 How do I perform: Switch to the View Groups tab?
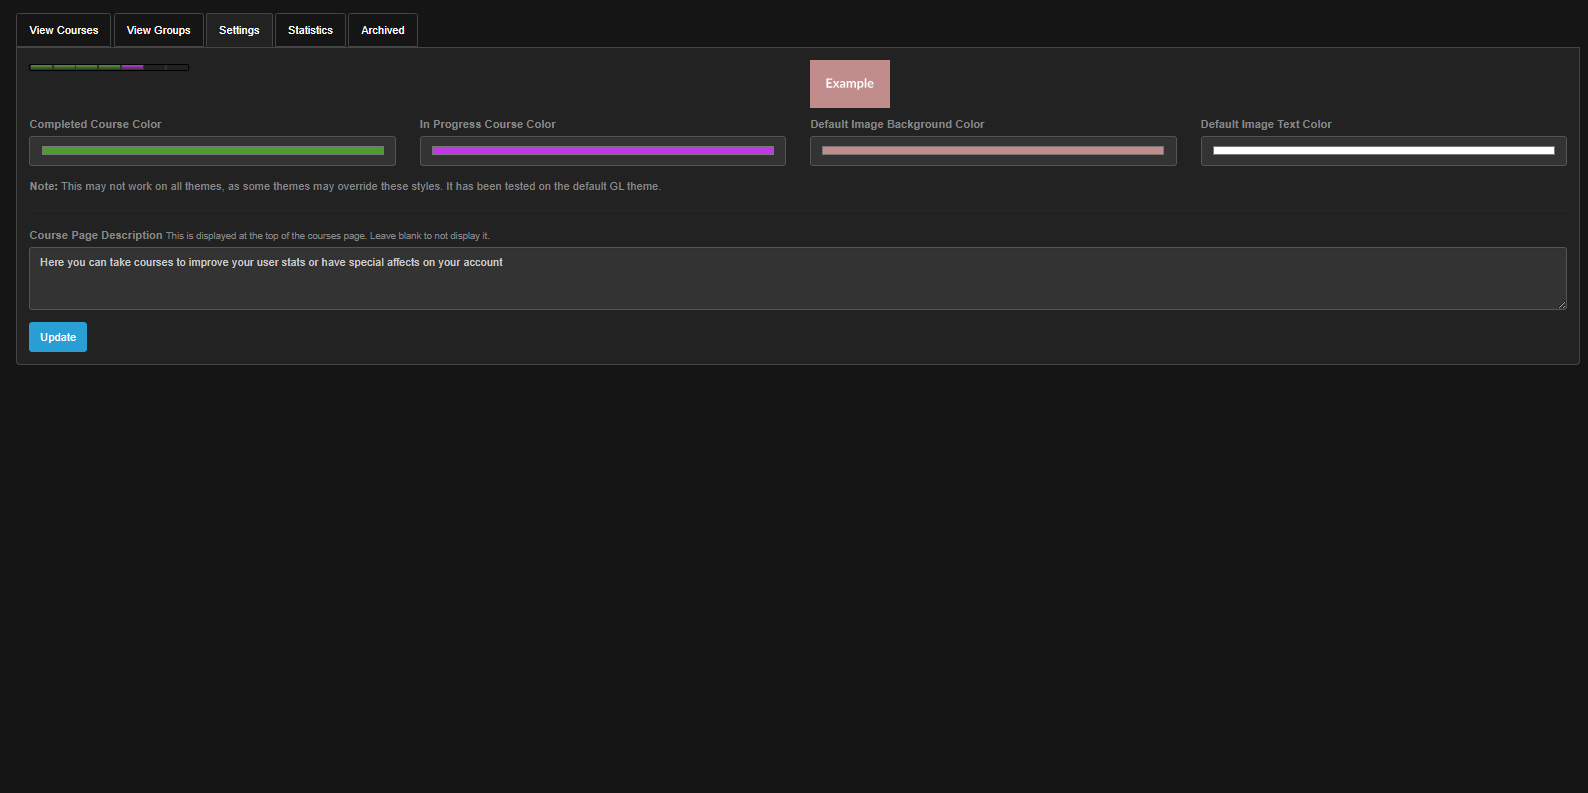(x=158, y=30)
